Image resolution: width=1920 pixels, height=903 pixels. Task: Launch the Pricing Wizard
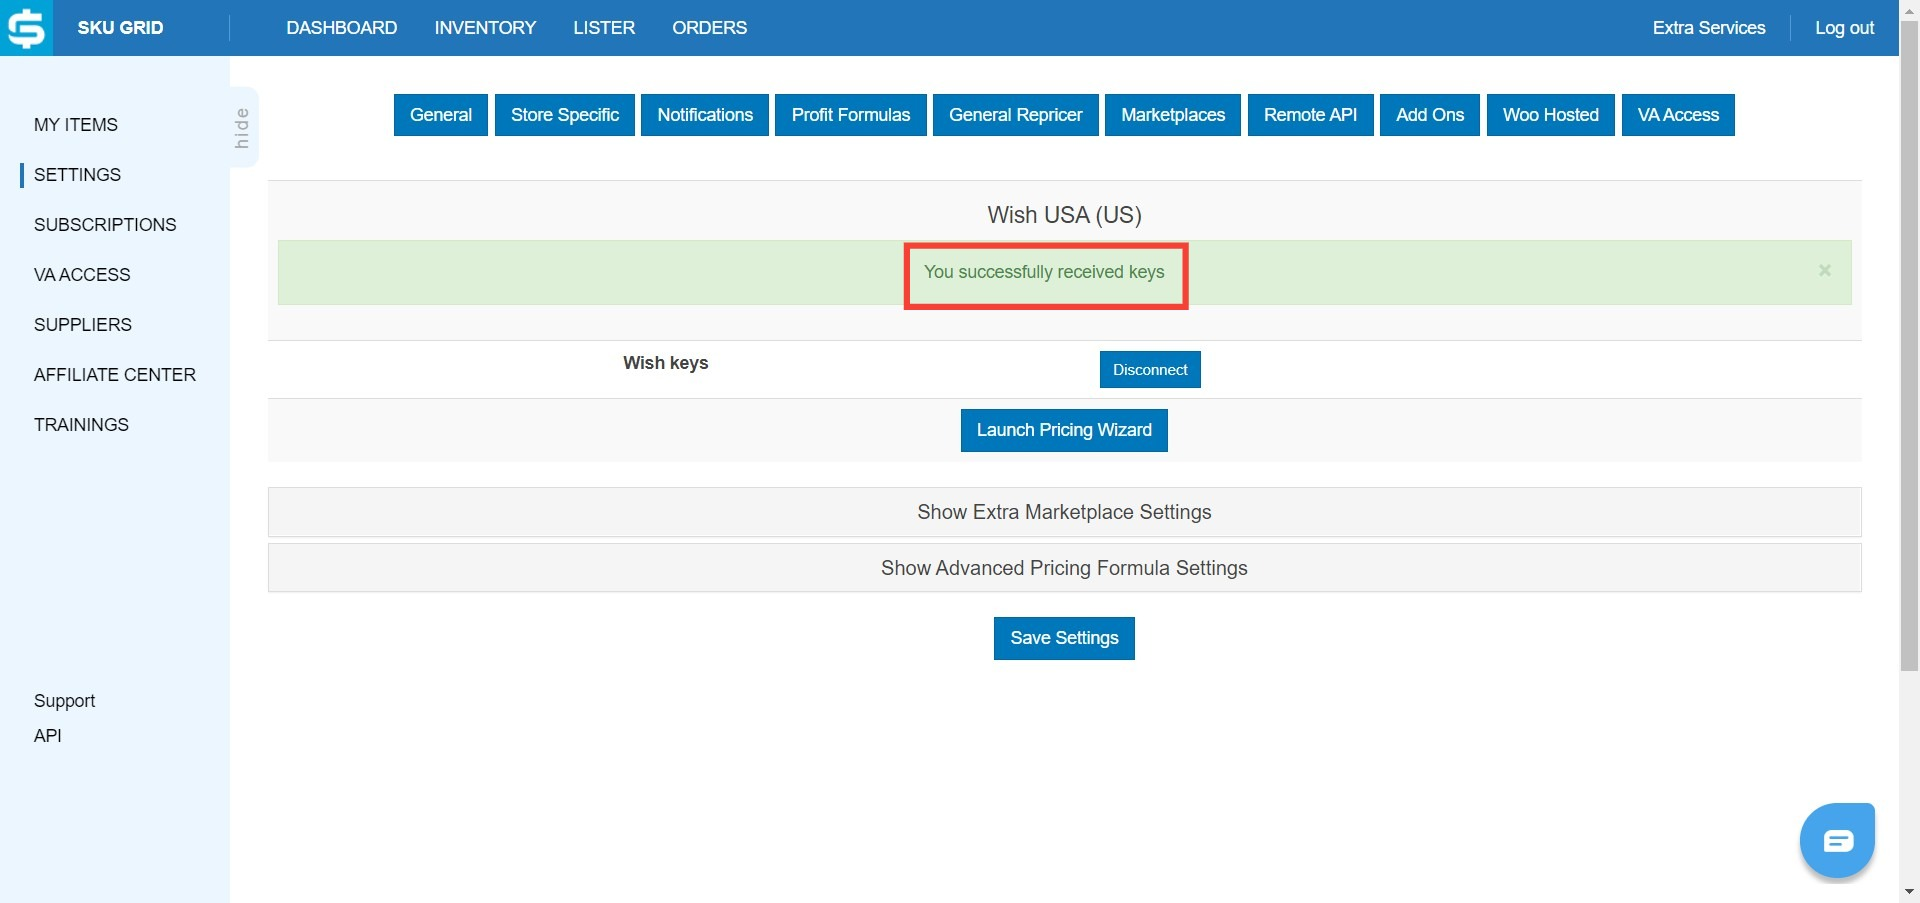[1064, 430]
